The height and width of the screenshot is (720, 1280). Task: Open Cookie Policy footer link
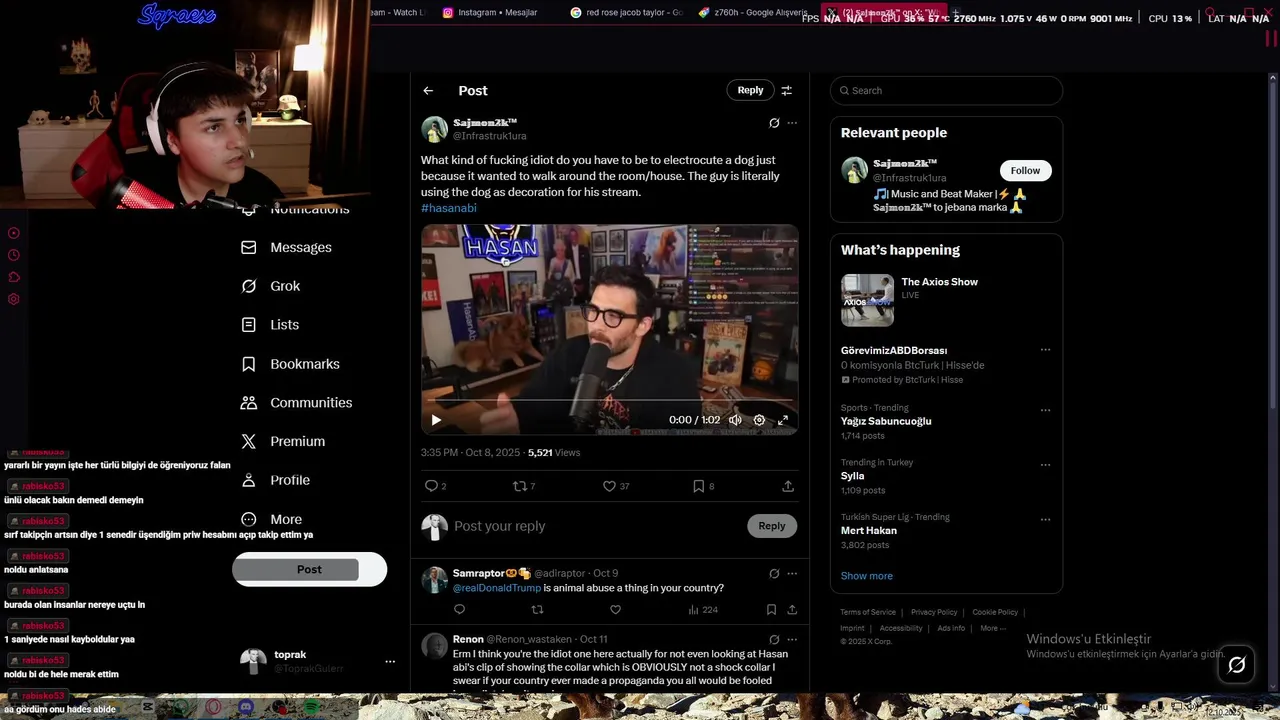(x=995, y=612)
